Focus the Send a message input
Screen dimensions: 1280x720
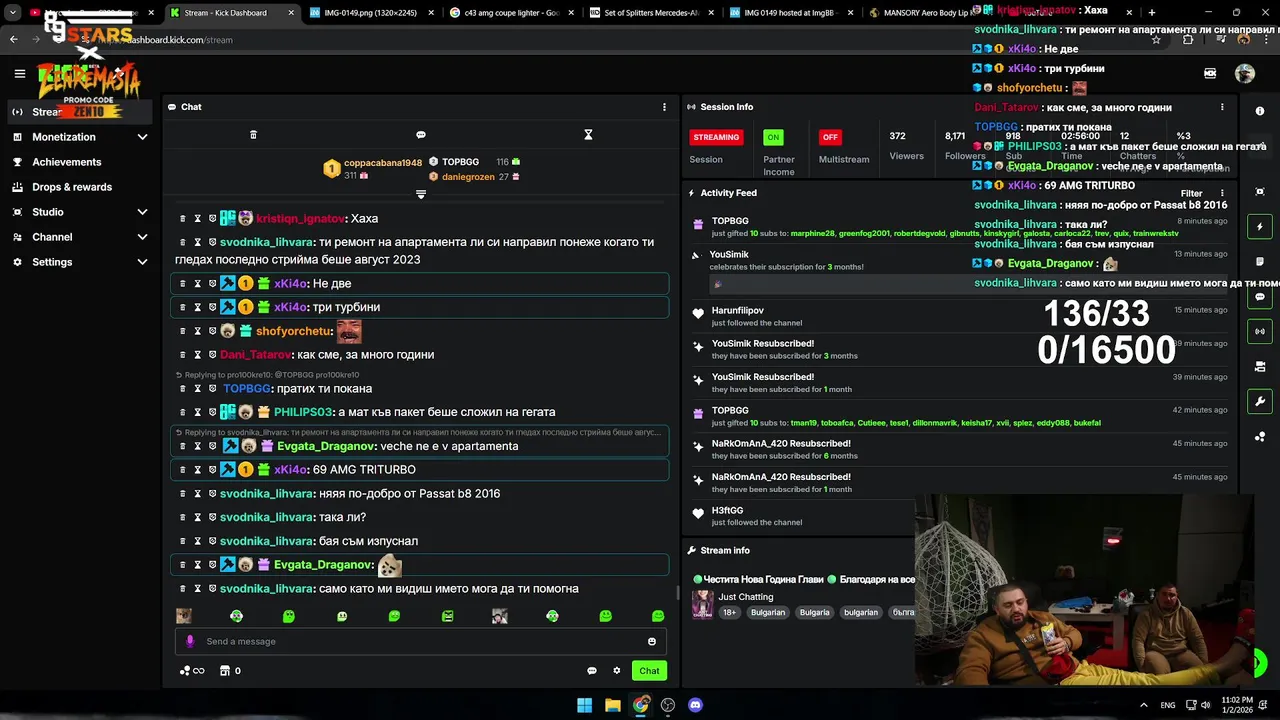420,641
